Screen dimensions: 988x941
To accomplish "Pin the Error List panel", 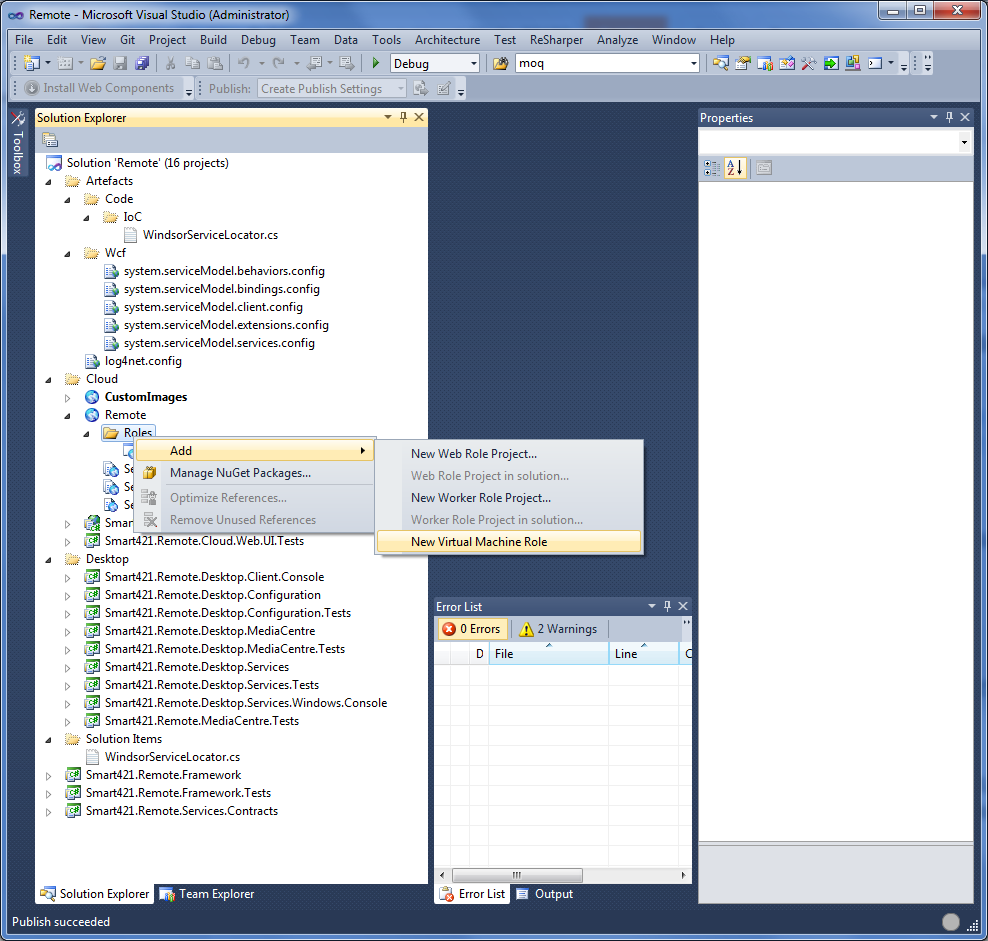I will [x=667, y=606].
